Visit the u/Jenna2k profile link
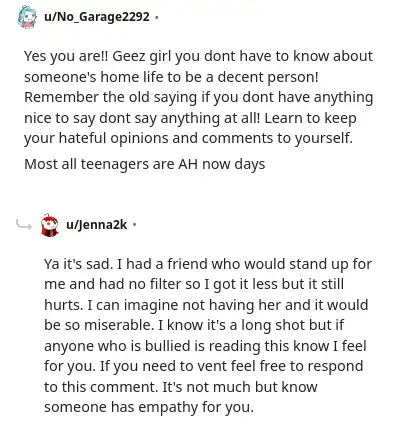 (x=97, y=225)
